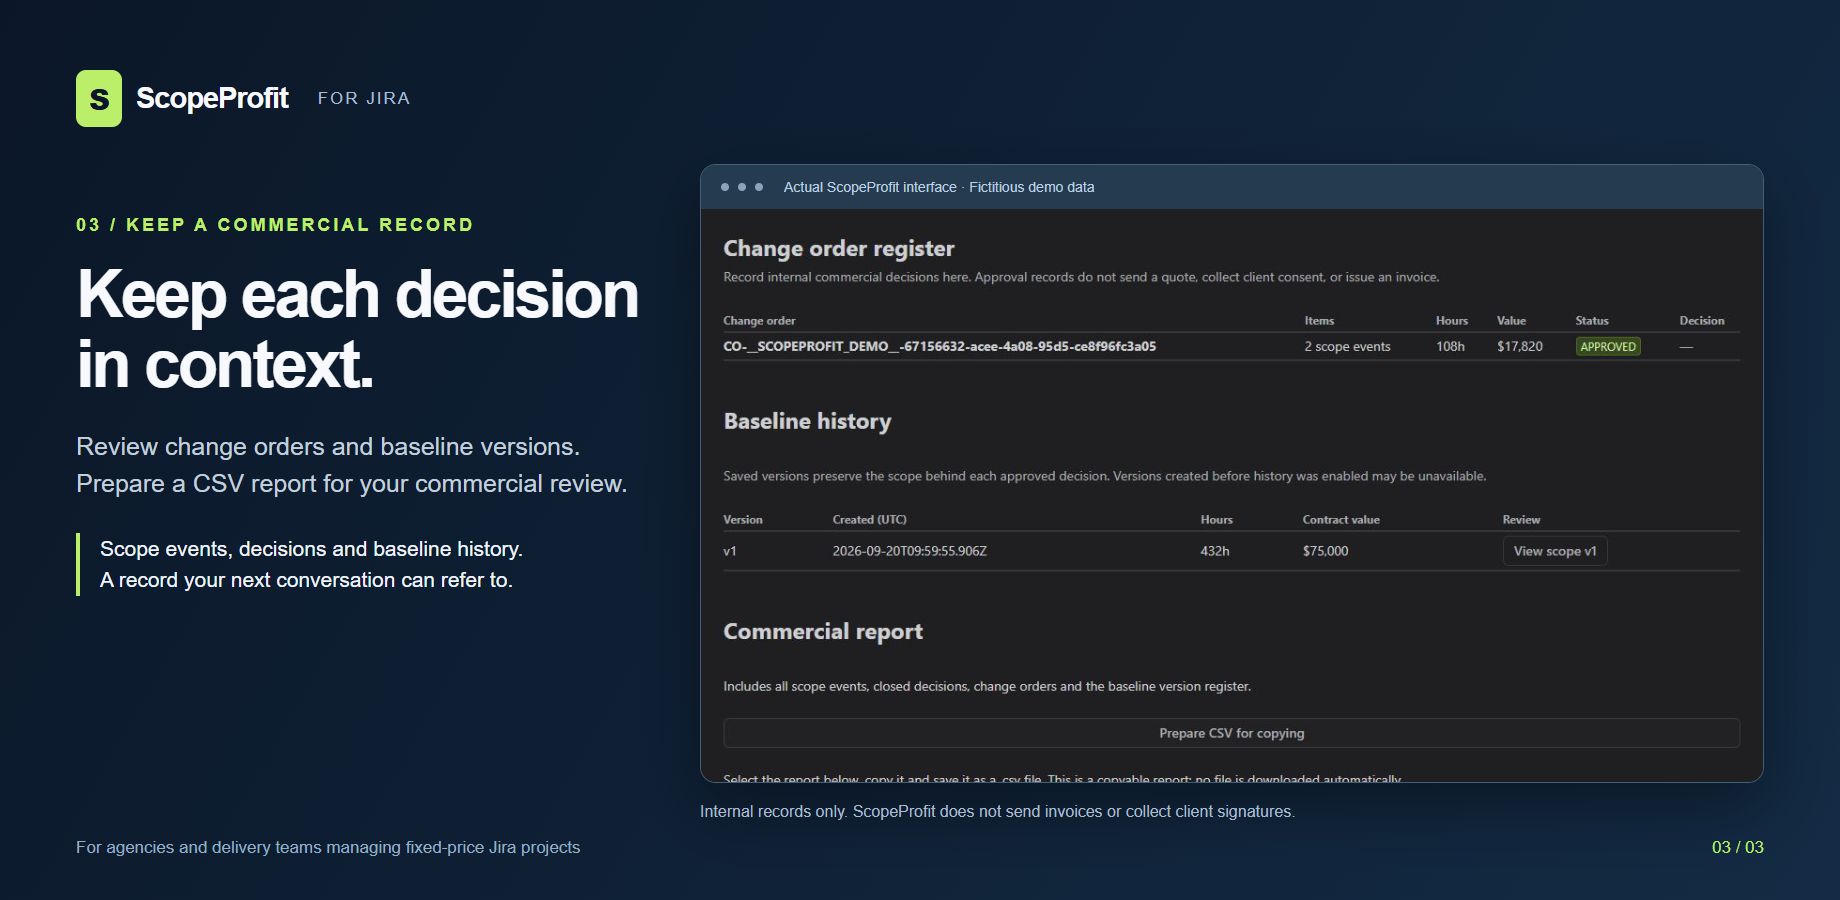Select the Commercial report heading

823,631
